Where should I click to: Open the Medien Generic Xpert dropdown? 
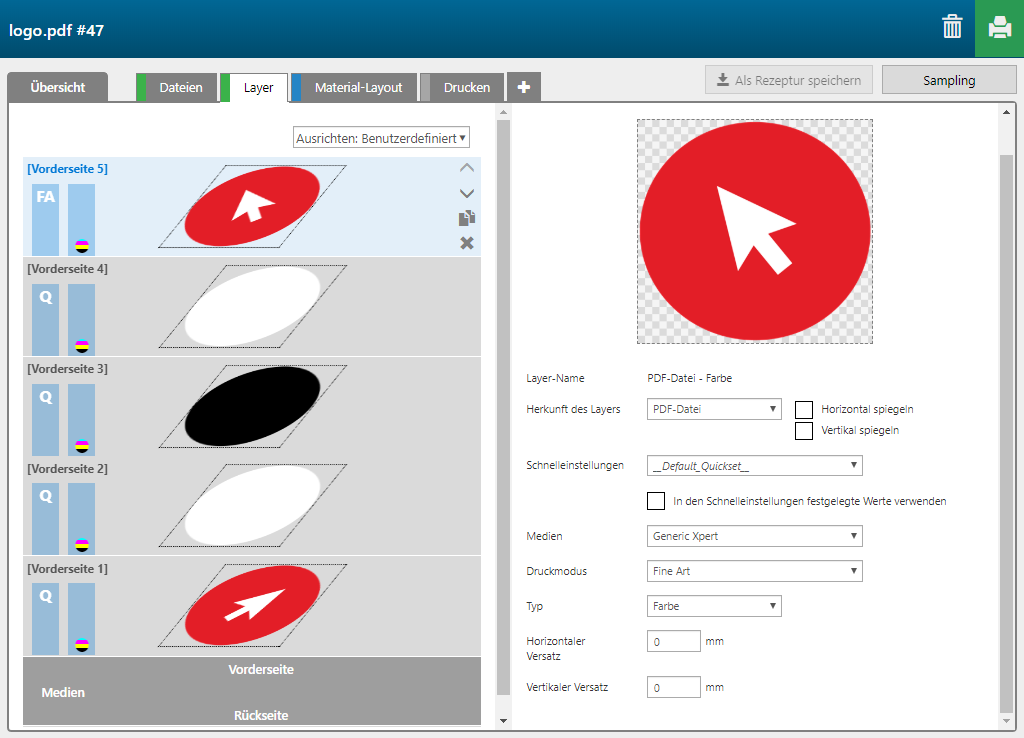pyautogui.click(x=754, y=536)
